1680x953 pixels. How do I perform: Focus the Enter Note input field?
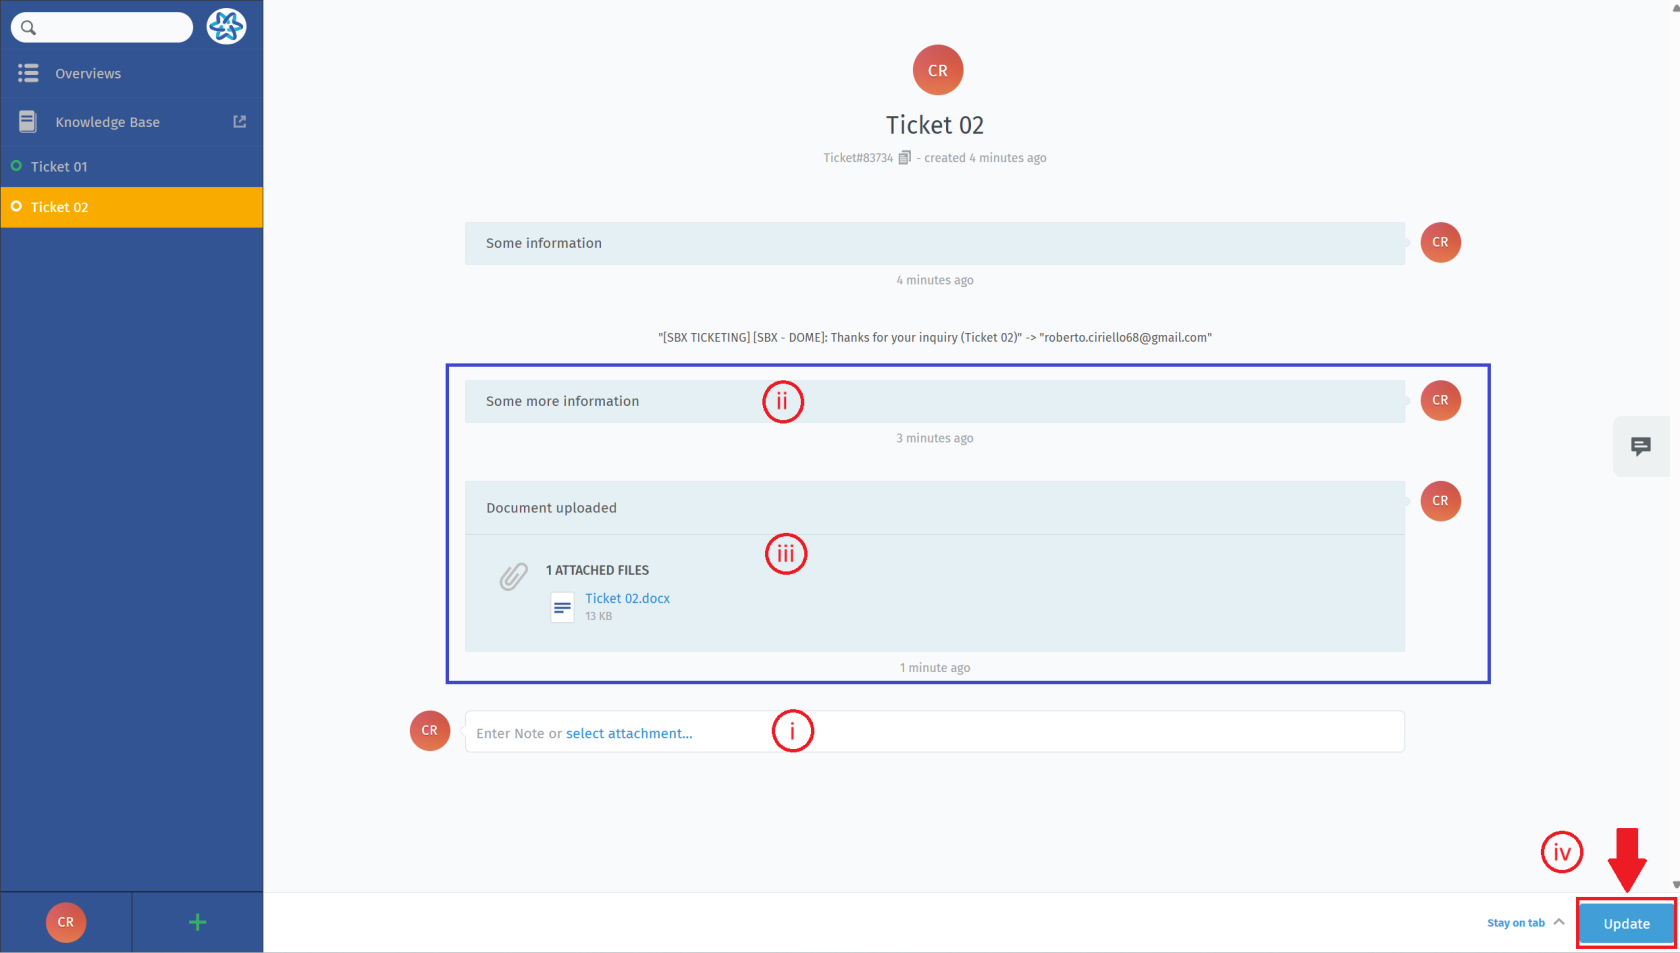[935, 732]
